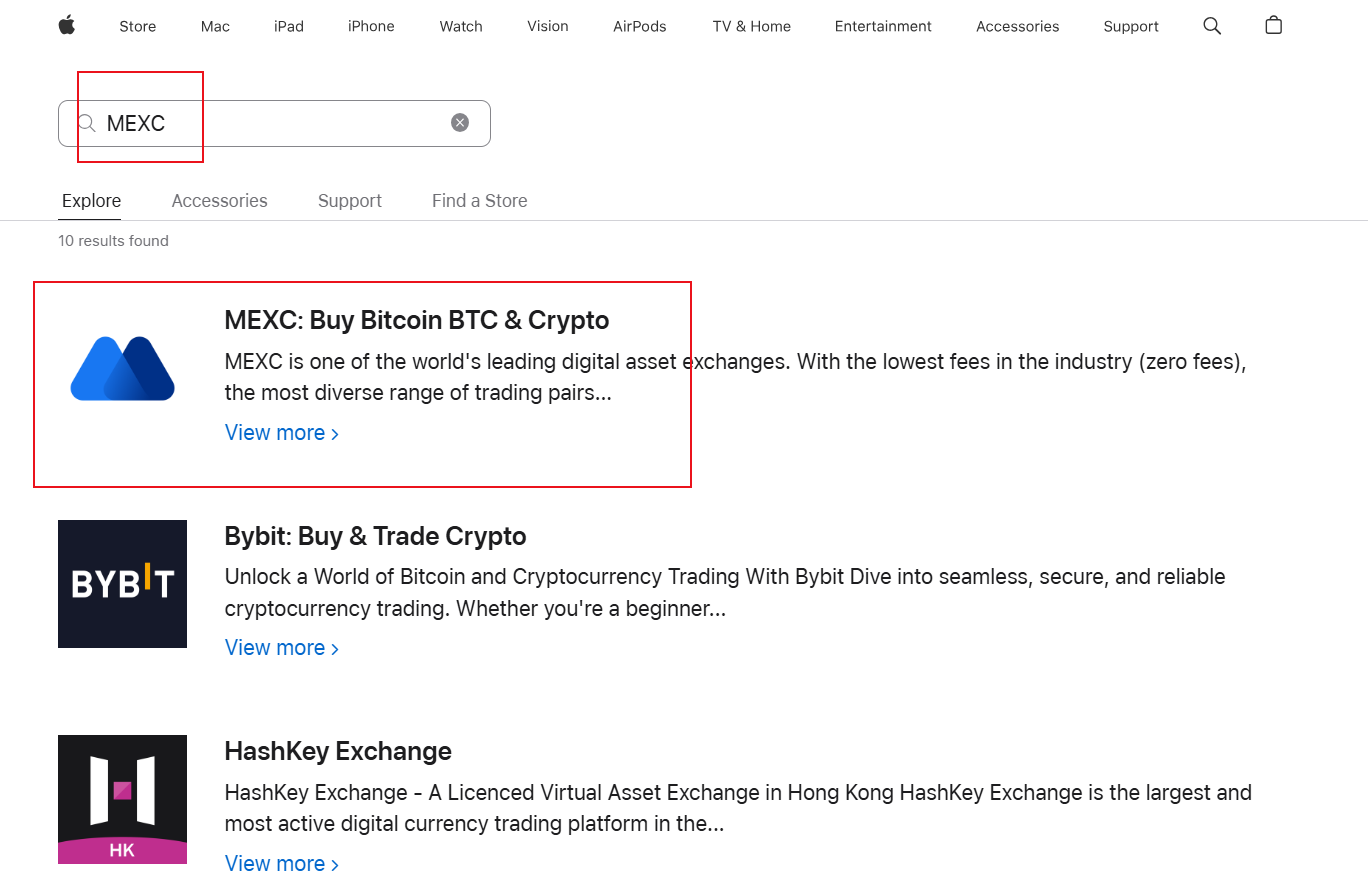Click the magnifier icon inside search box
The image size is (1368, 892).
pyautogui.click(x=87, y=123)
